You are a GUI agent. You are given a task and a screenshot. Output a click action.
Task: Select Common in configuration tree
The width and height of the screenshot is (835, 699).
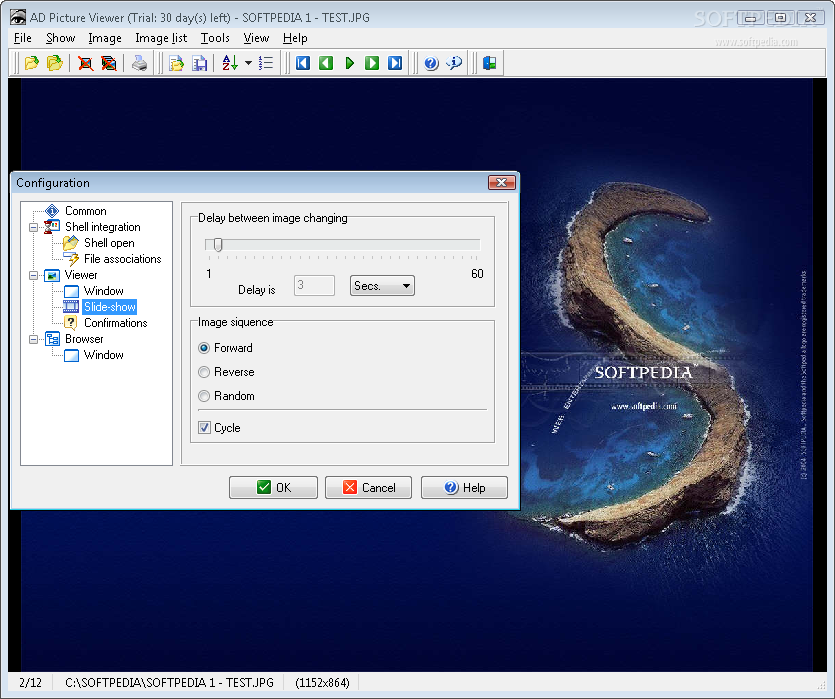85,211
